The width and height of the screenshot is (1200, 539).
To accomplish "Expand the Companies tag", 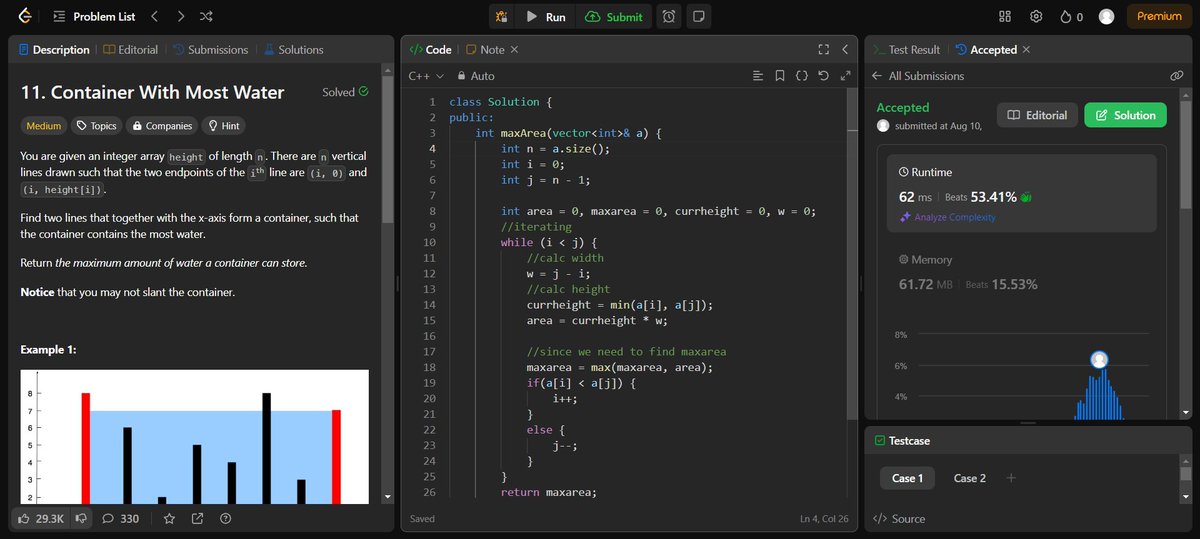I will click(x=162, y=126).
